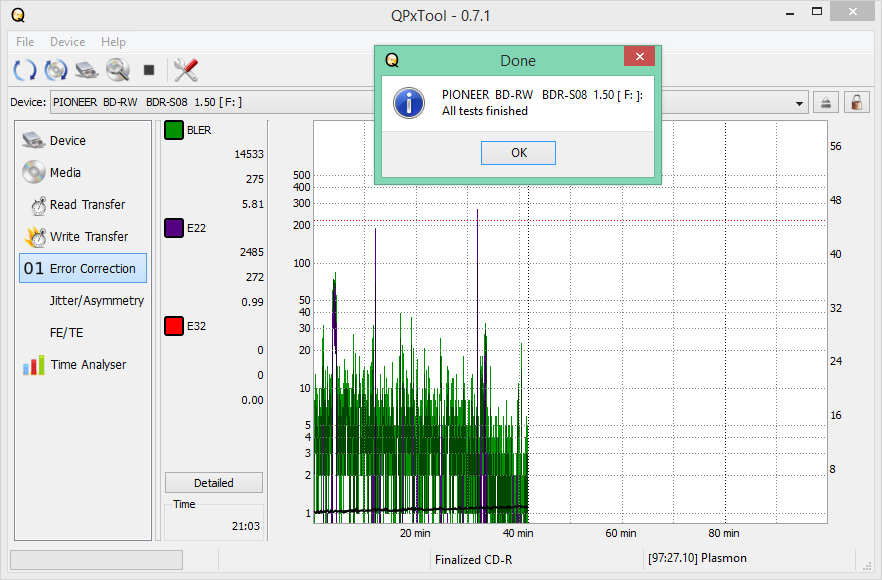This screenshot has width=882, height=580.
Task: Expand the Device selection dropdown arrow
Action: (x=799, y=104)
